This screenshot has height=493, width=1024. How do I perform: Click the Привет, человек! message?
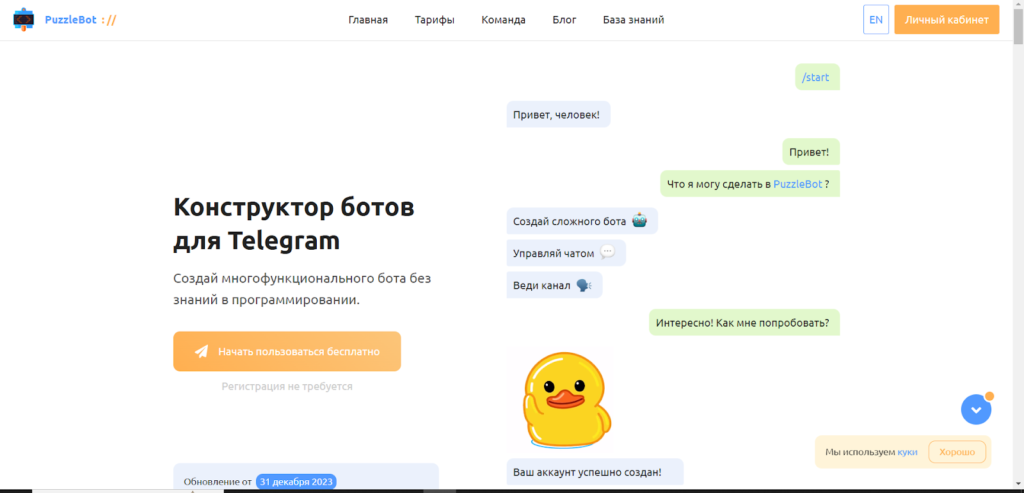coord(558,114)
